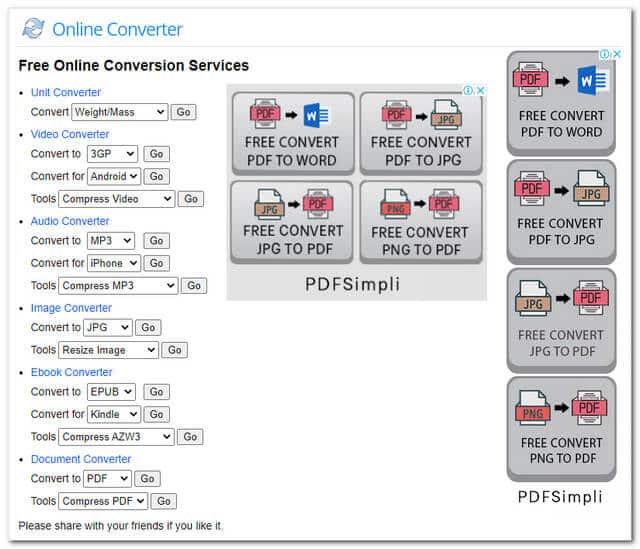Click Go next to EPUB

click(x=156, y=392)
